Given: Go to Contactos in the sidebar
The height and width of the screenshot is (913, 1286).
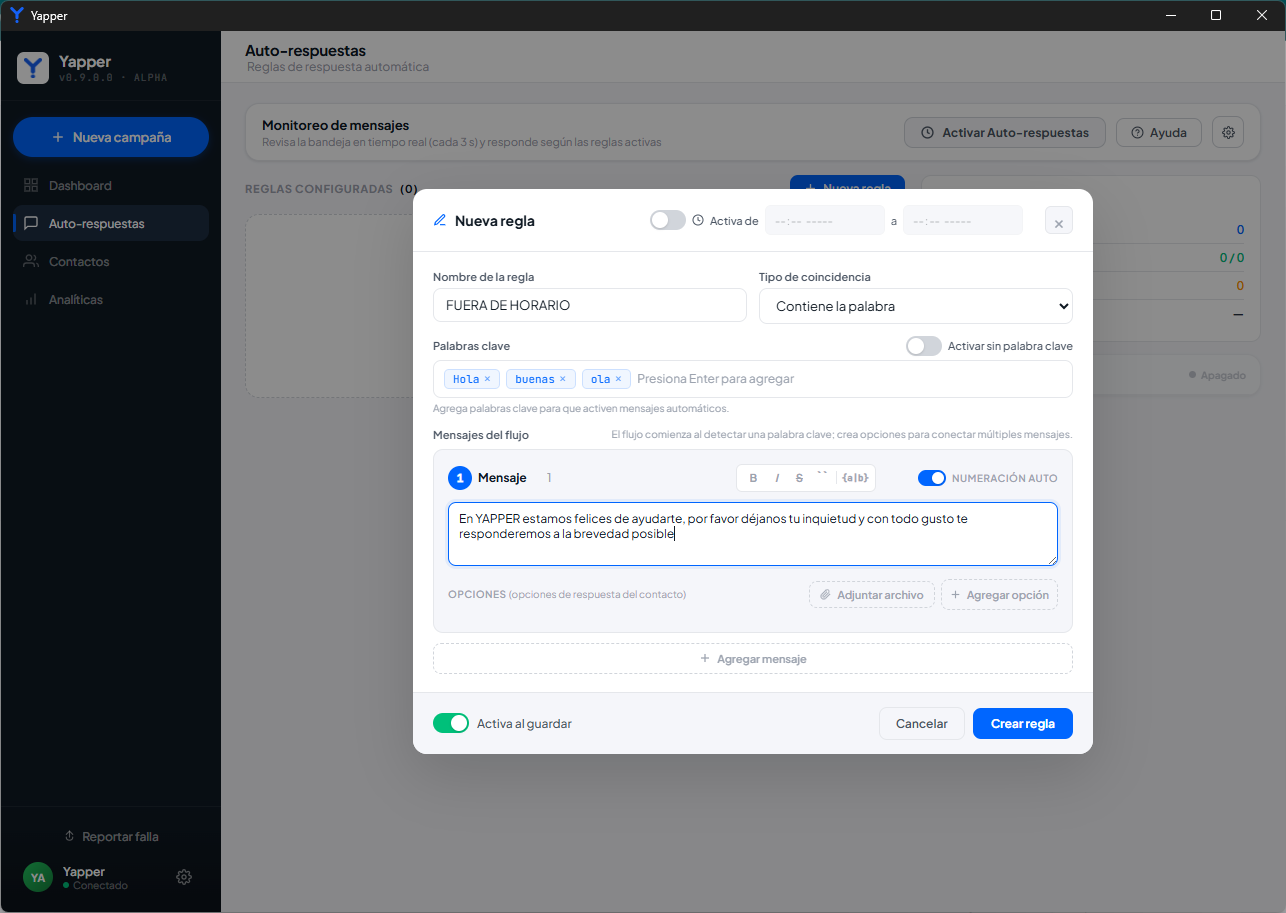Looking at the screenshot, I should 110,262.
